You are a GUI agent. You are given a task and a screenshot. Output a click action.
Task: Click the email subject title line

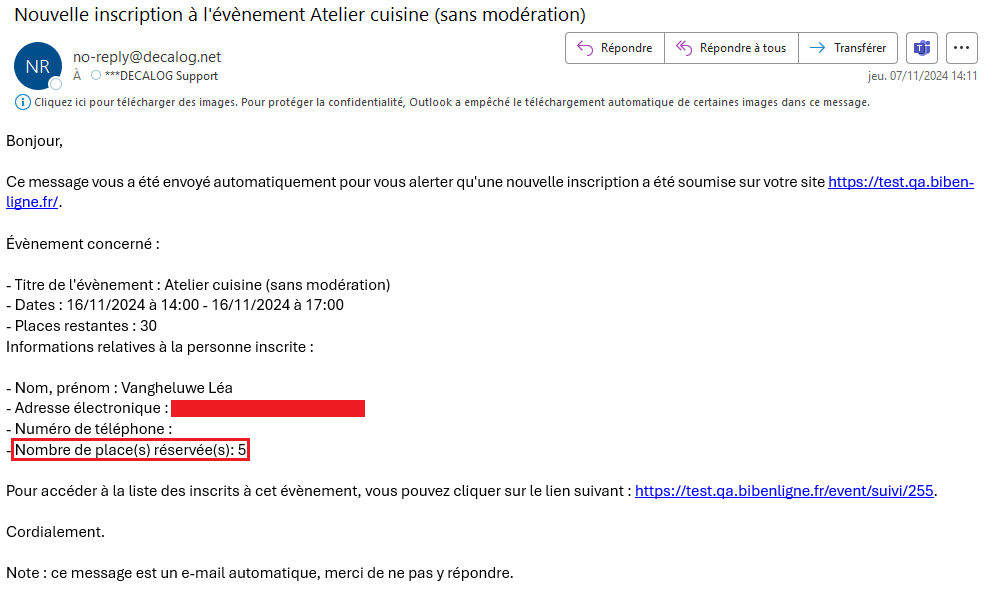tap(300, 15)
